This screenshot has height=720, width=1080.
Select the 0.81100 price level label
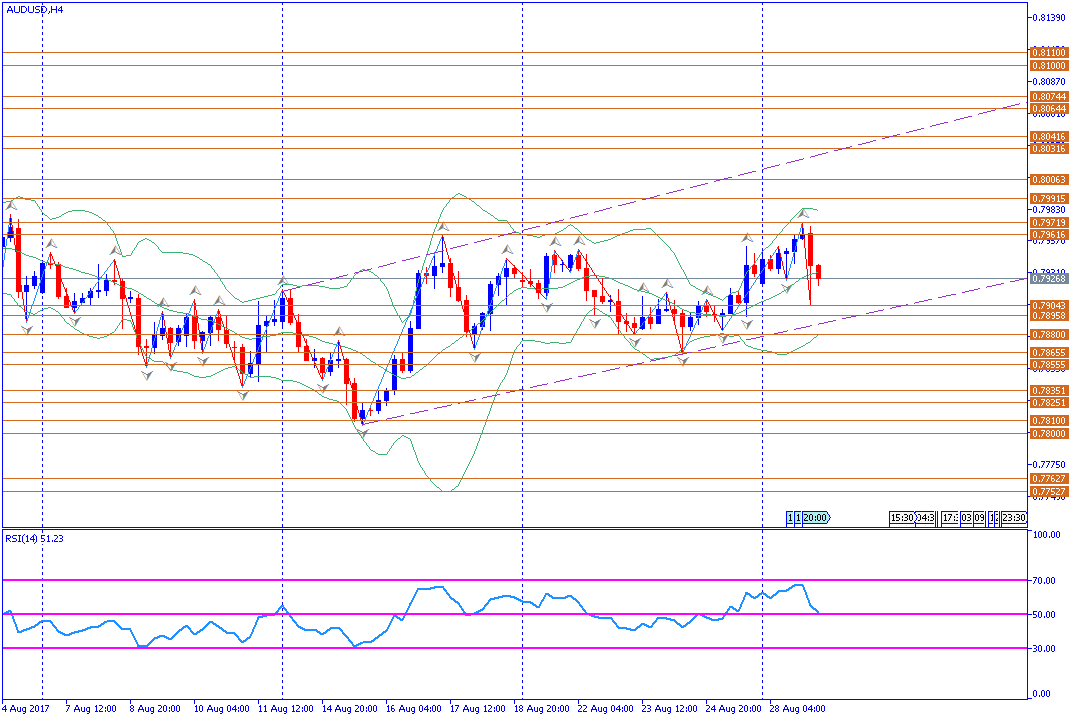(1048, 52)
